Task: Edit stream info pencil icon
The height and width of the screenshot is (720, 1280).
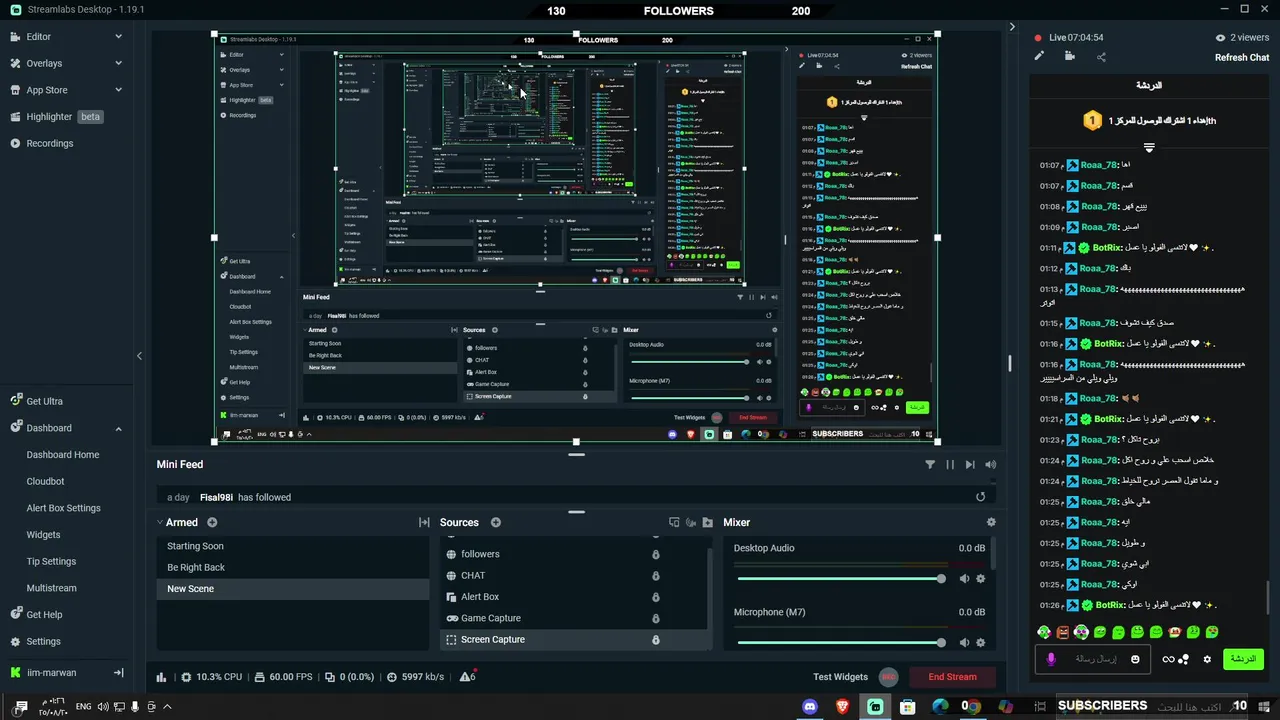Action: coord(1039,57)
